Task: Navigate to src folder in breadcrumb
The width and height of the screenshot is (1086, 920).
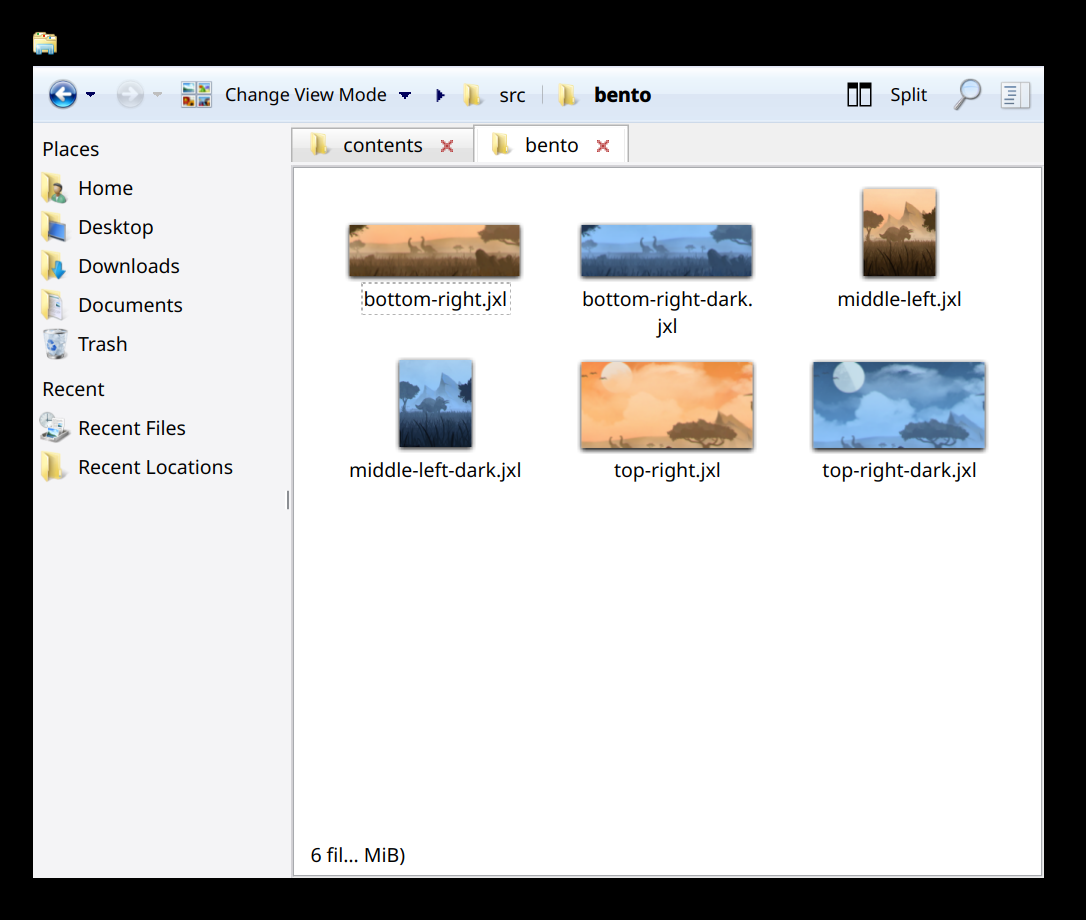Action: coord(495,95)
